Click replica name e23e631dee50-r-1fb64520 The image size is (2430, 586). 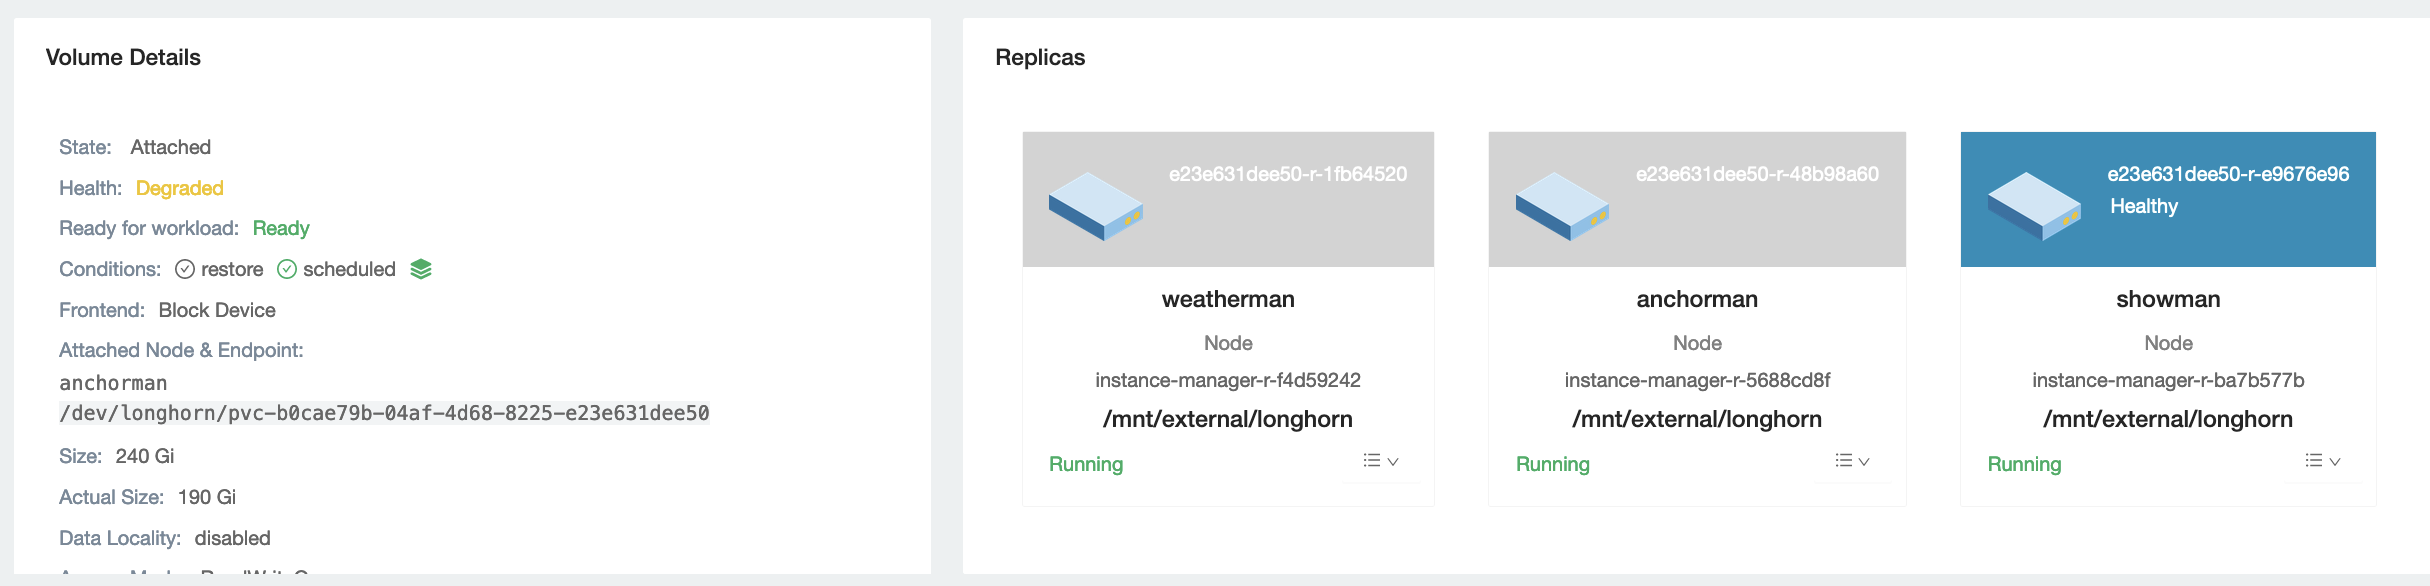pos(1288,174)
